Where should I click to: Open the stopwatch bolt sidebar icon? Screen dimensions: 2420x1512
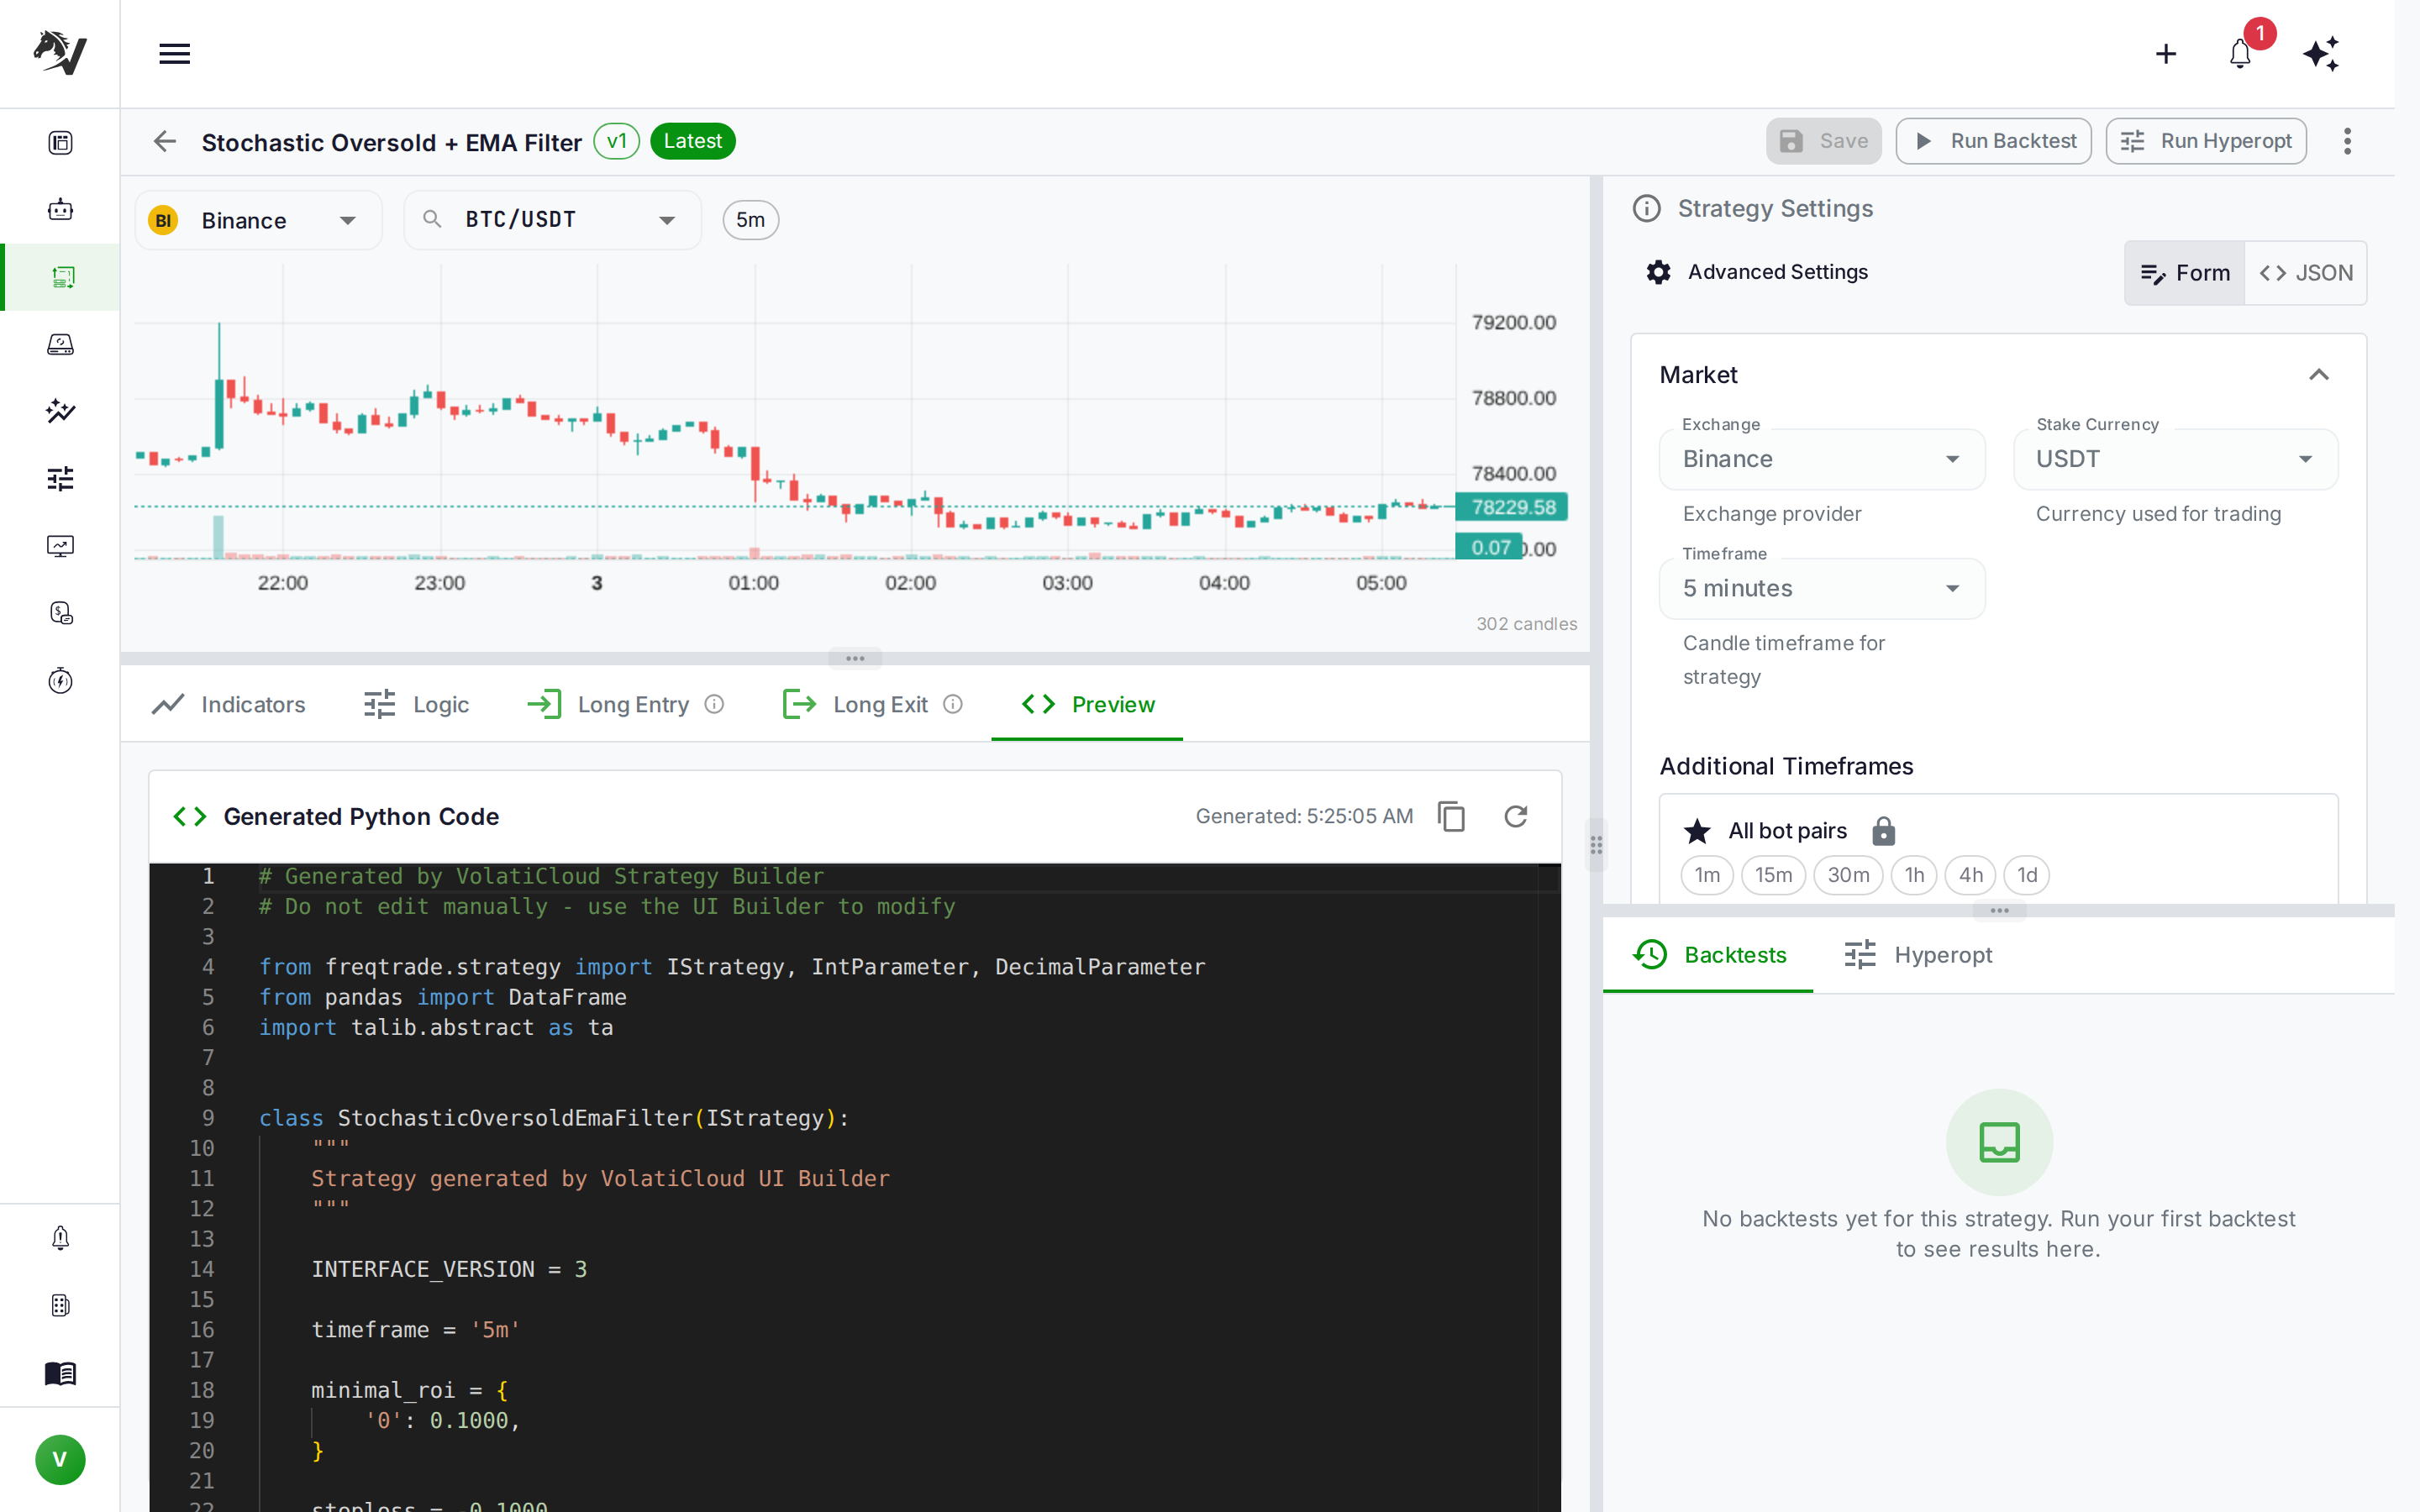(60, 681)
